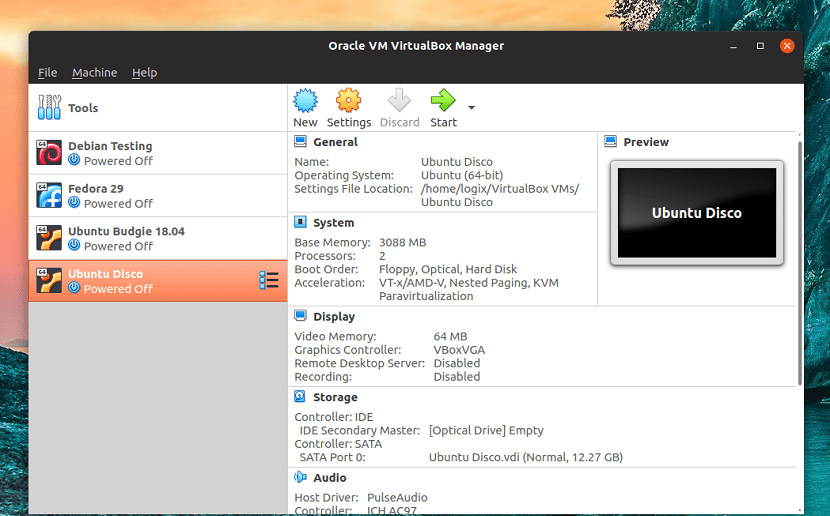Click the Discard arrow icon

(399, 101)
